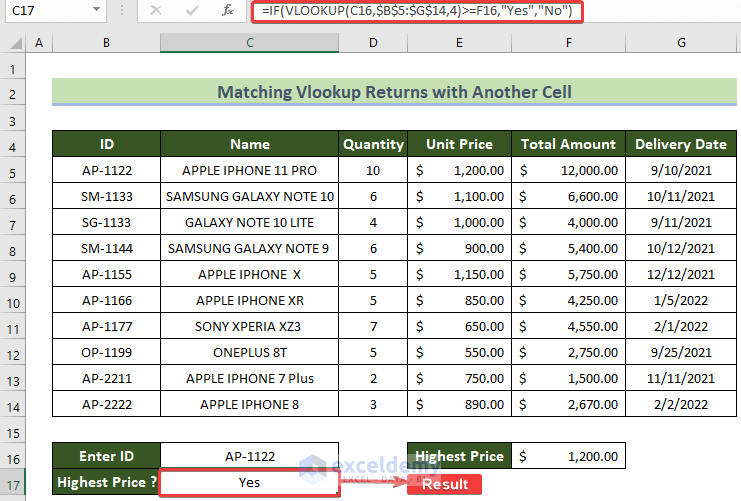
Task: Select quantity cell '7' for Sony Xperia
Action: click(x=373, y=326)
